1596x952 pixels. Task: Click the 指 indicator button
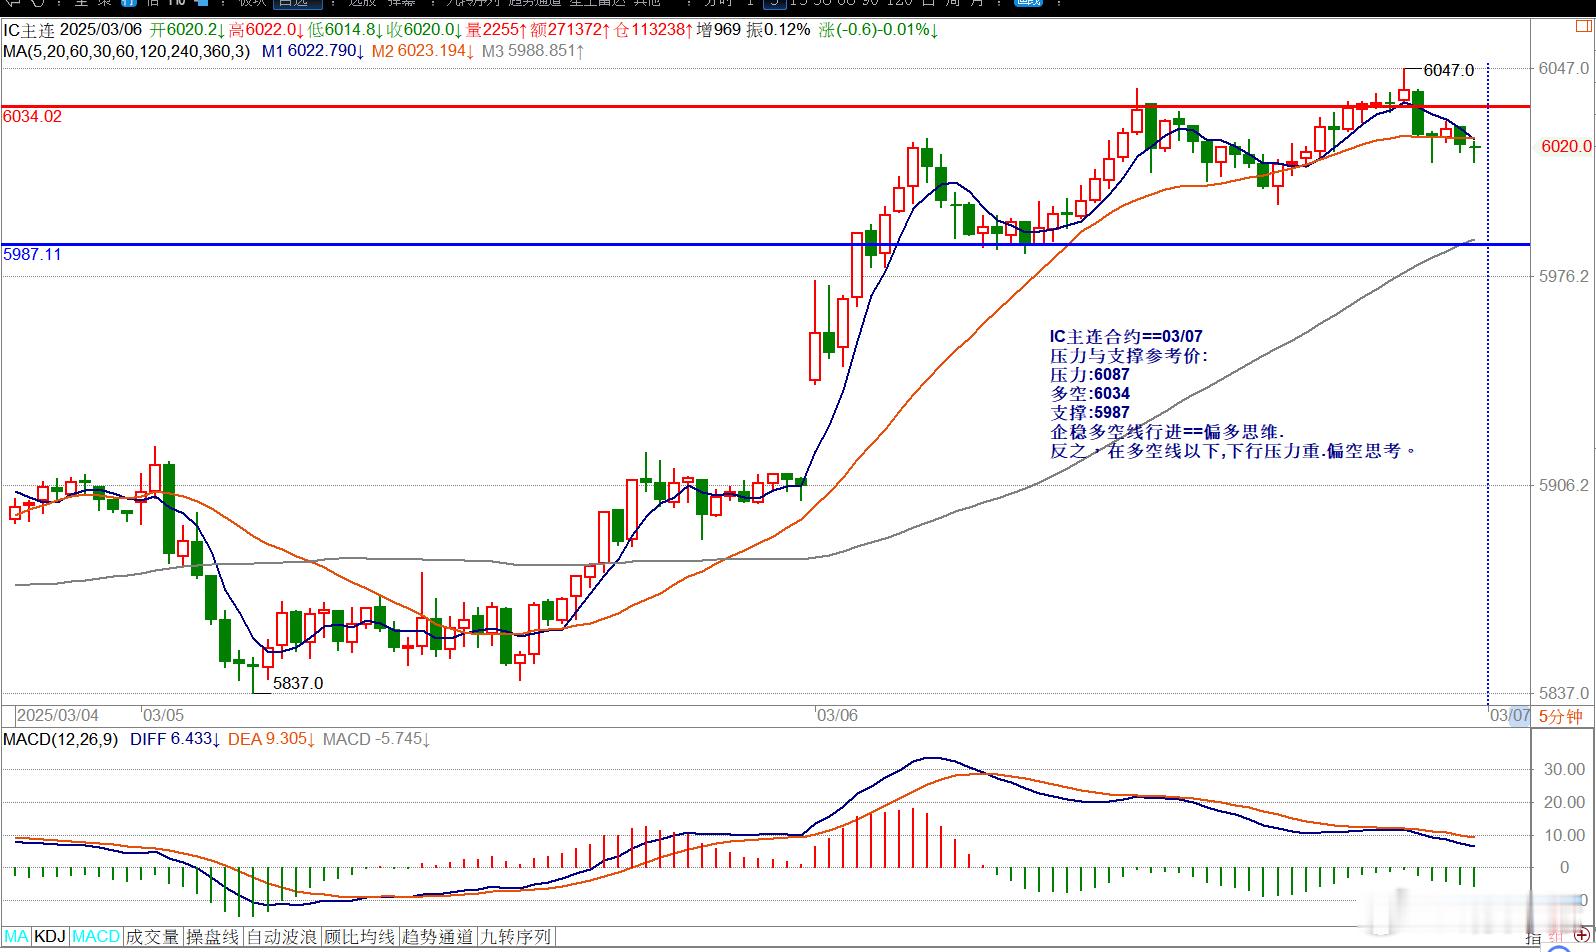click(x=1534, y=938)
